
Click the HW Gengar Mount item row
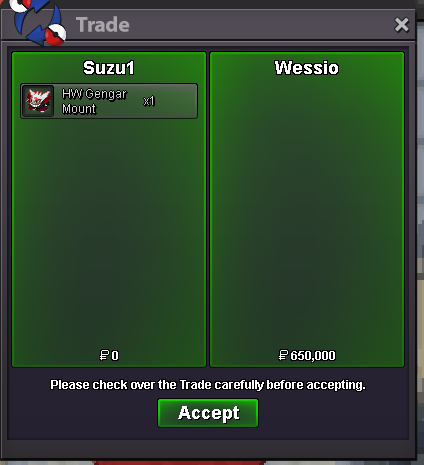pos(109,101)
